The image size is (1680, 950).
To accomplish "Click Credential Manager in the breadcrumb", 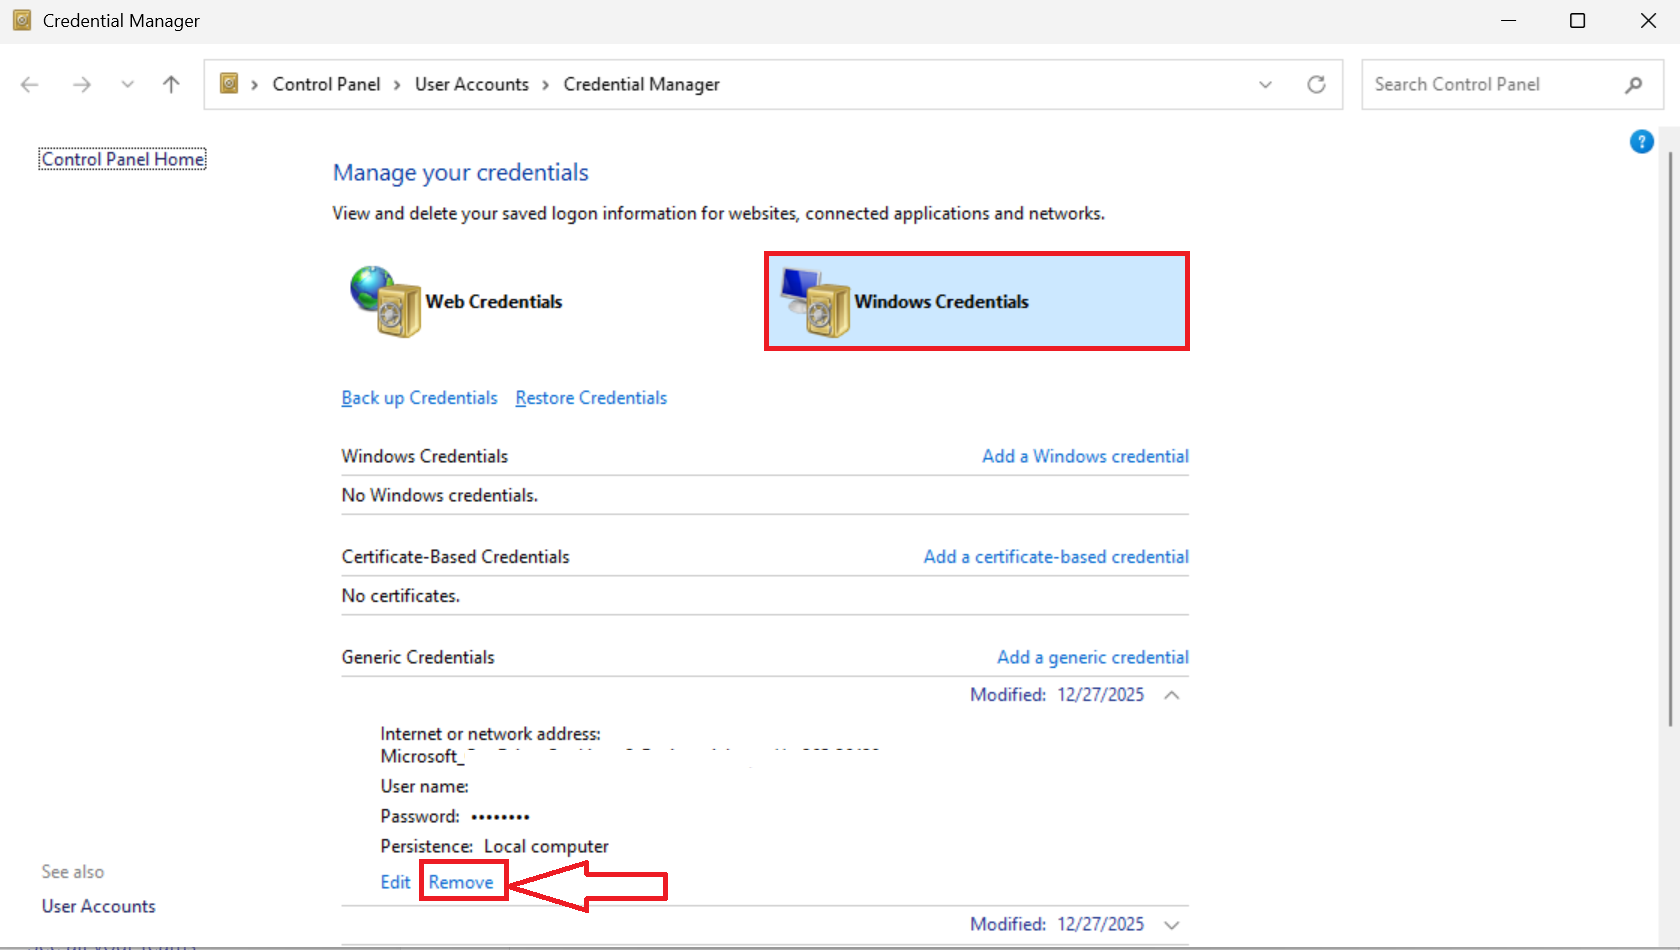I will (641, 85).
